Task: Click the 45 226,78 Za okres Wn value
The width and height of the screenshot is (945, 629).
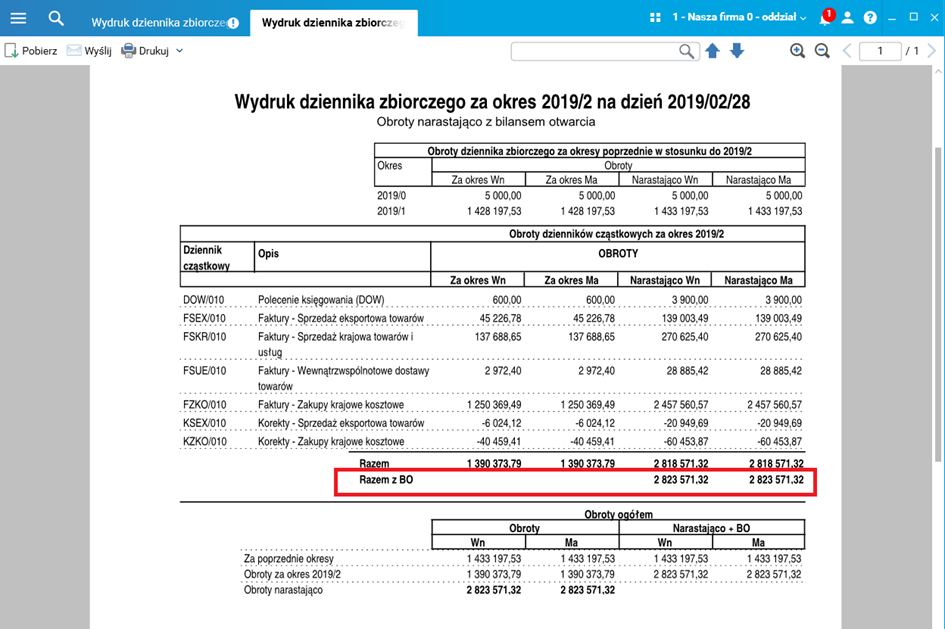Action: pos(500,318)
